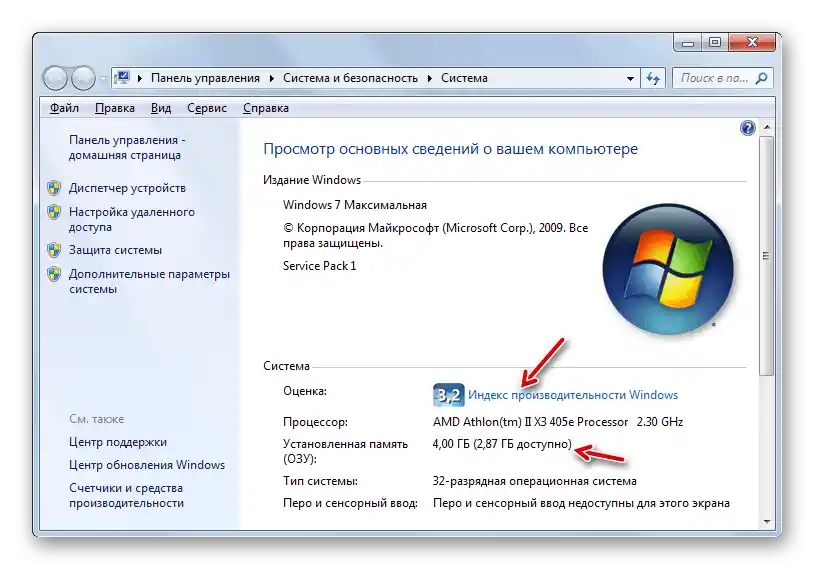Open the address bar history dropdown
Viewport: 815px width, 570px height.
point(630,79)
